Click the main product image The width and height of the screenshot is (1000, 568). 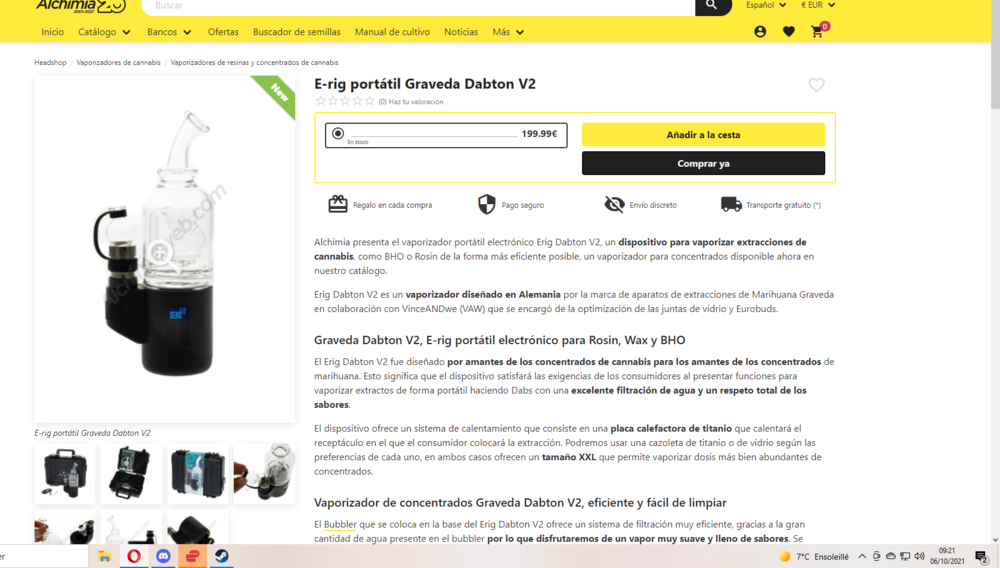click(x=165, y=249)
